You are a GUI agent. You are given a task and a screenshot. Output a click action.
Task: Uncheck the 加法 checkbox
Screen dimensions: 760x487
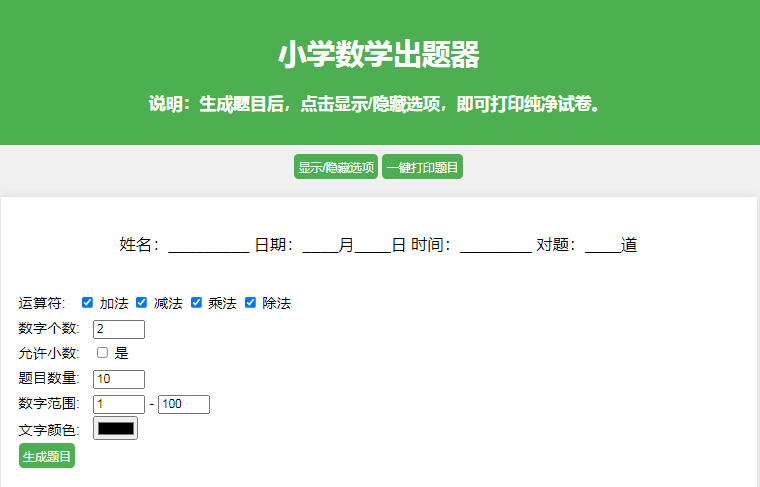(87, 302)
